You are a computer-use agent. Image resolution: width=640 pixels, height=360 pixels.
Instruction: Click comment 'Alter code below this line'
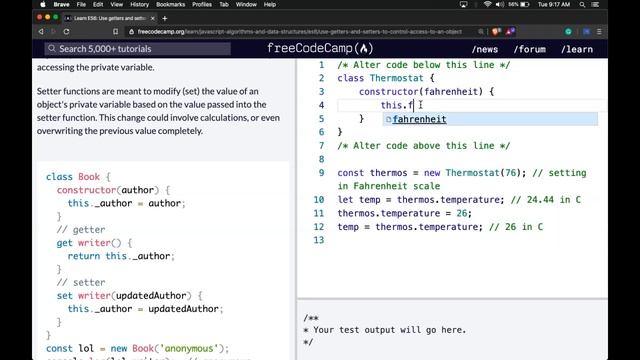click(x=424, y=65)
